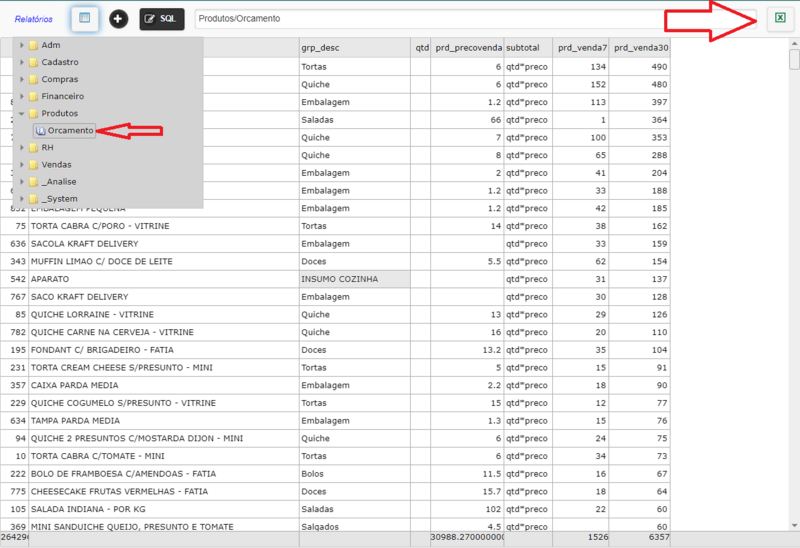Screen dimensions: 800x548
Task: Click the Cadastro tree label
Action: click(x=60, y=62)
